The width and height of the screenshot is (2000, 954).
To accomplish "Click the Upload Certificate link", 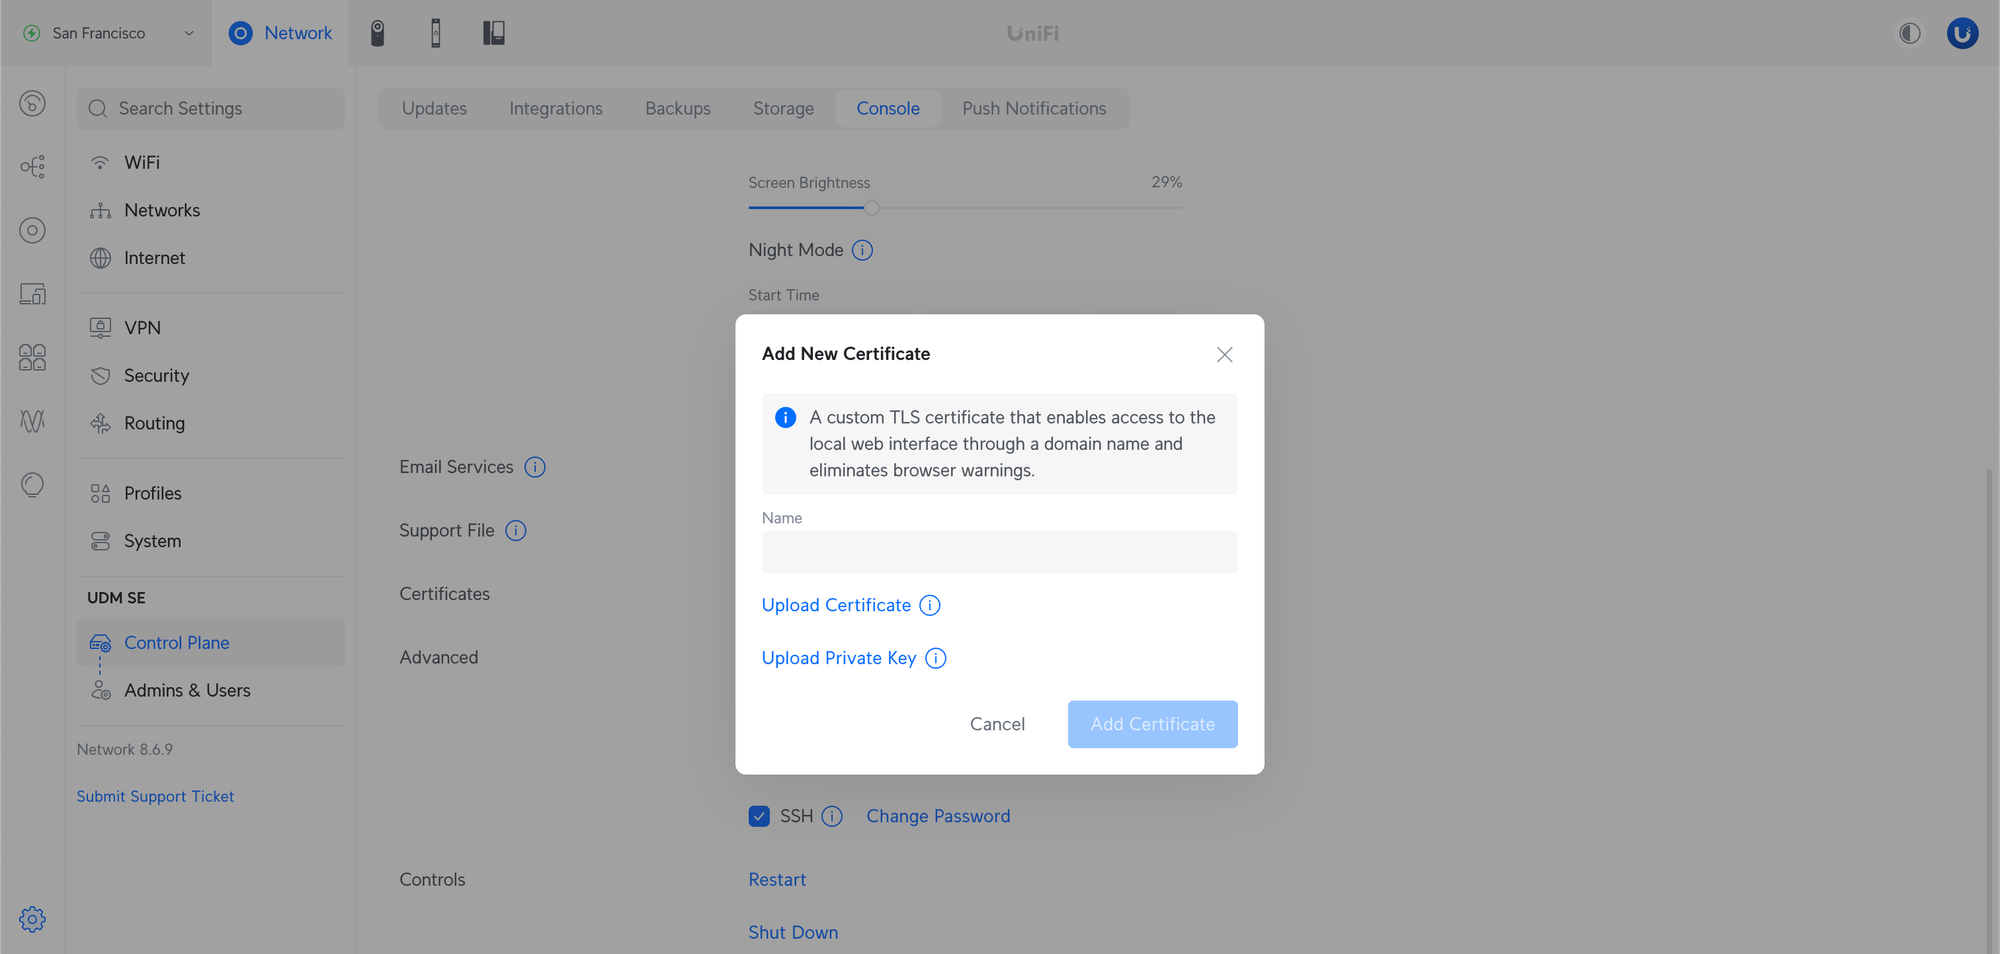I will pos(836,606).
